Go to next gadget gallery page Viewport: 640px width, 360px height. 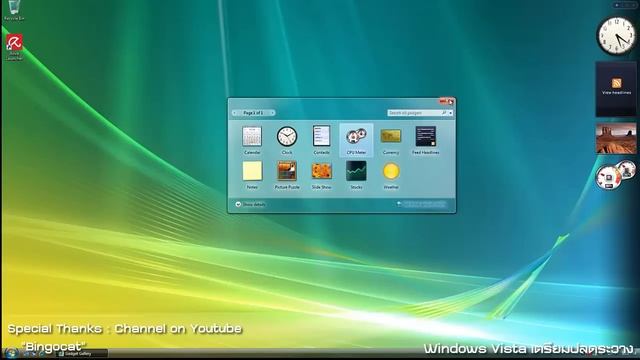click(x=272, y=113)
